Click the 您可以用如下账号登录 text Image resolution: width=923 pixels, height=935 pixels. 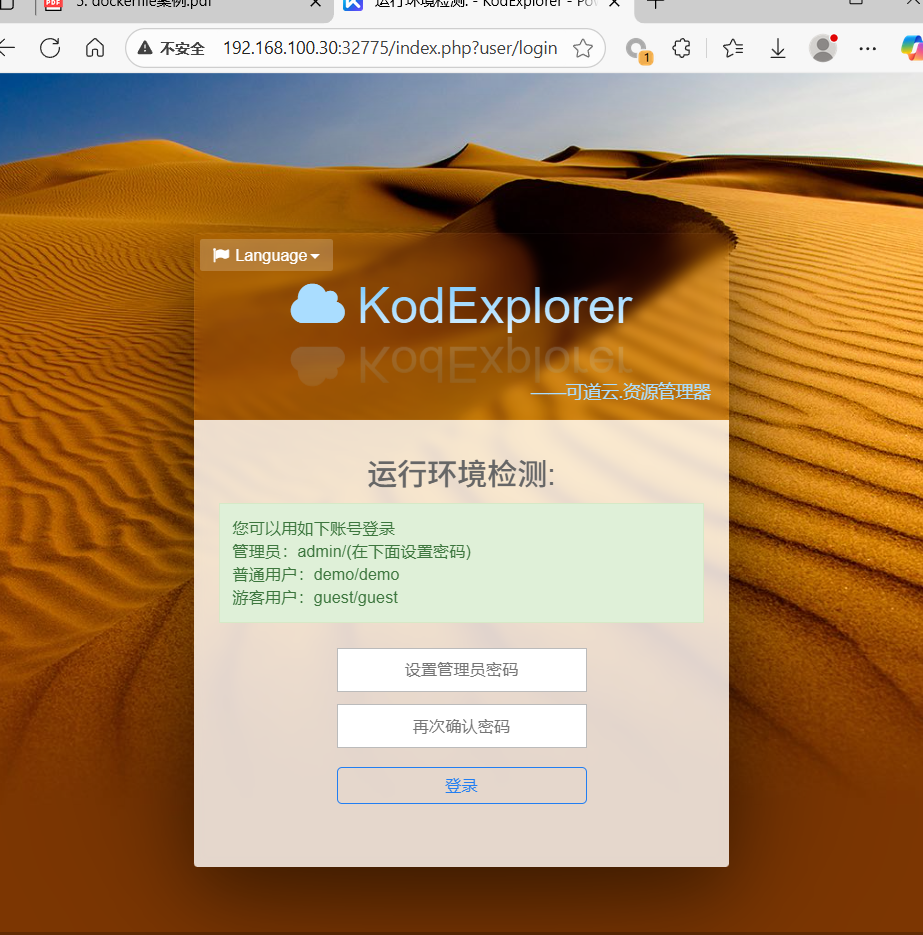pyautogui.click(x=314, y=529)
